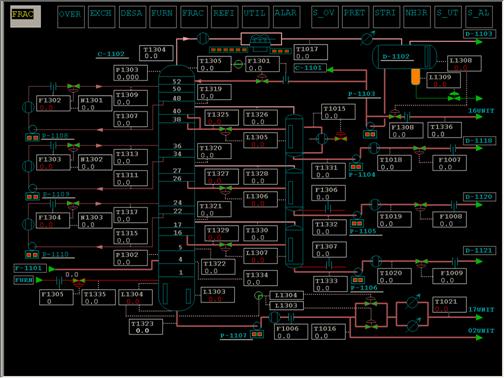The height and width of the screenshot is (378, 504).
Task: Click the F-1101 feed source button
Action: [30, 268]
